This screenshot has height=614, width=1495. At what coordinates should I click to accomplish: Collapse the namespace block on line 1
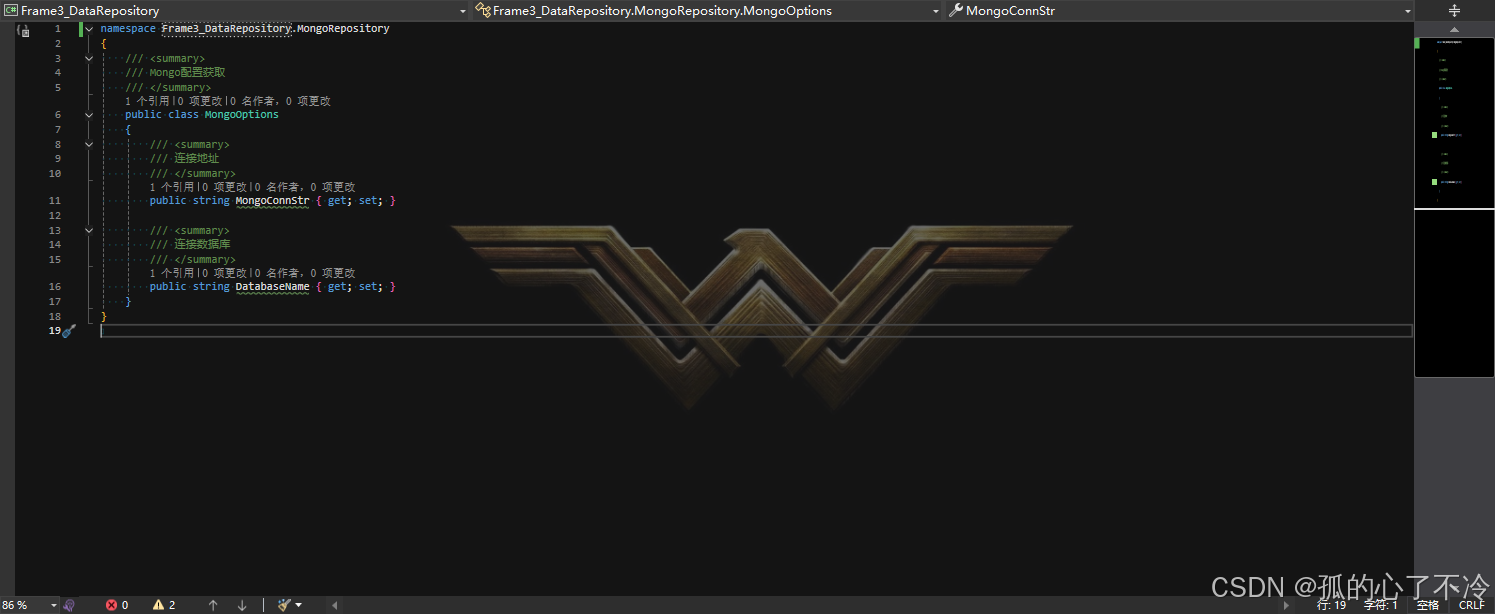[x=89, y=29]
